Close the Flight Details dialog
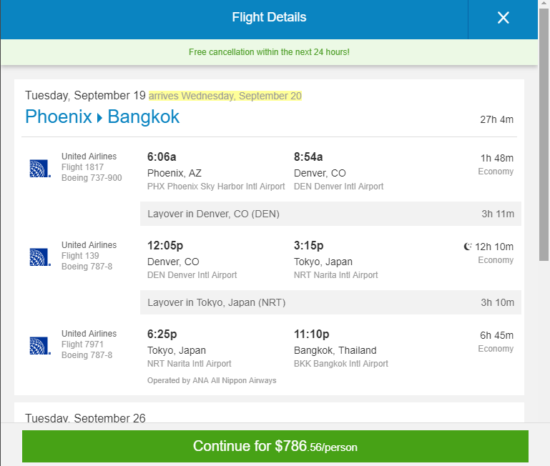Screen dimensions: 550x466 [503, 18]
